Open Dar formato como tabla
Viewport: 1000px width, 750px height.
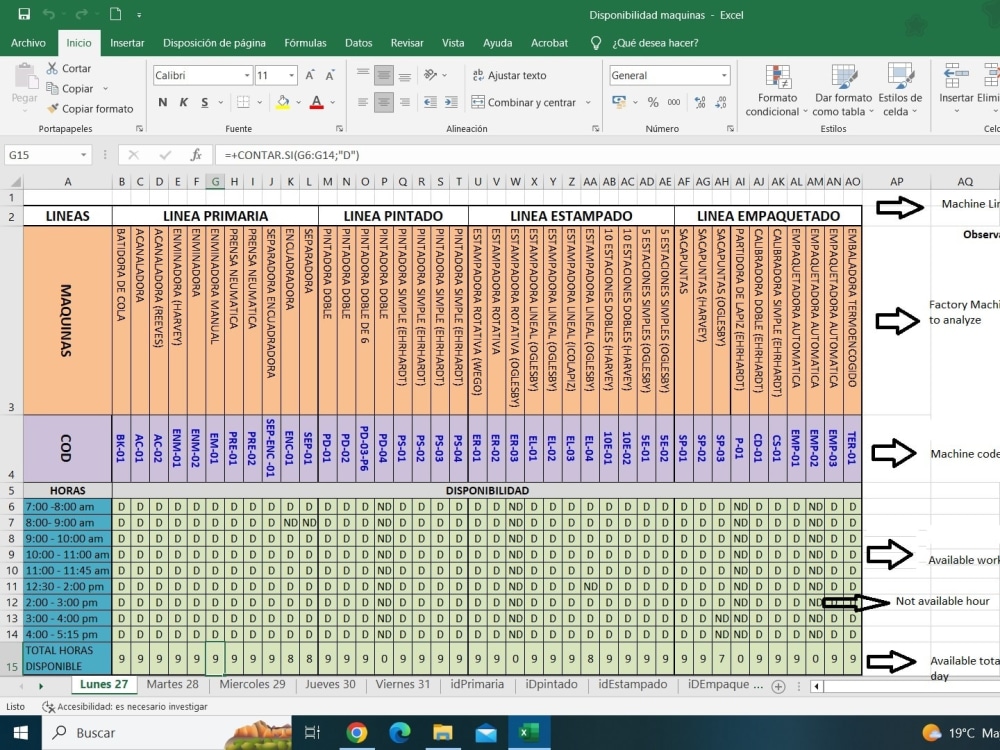pos(842,90)
